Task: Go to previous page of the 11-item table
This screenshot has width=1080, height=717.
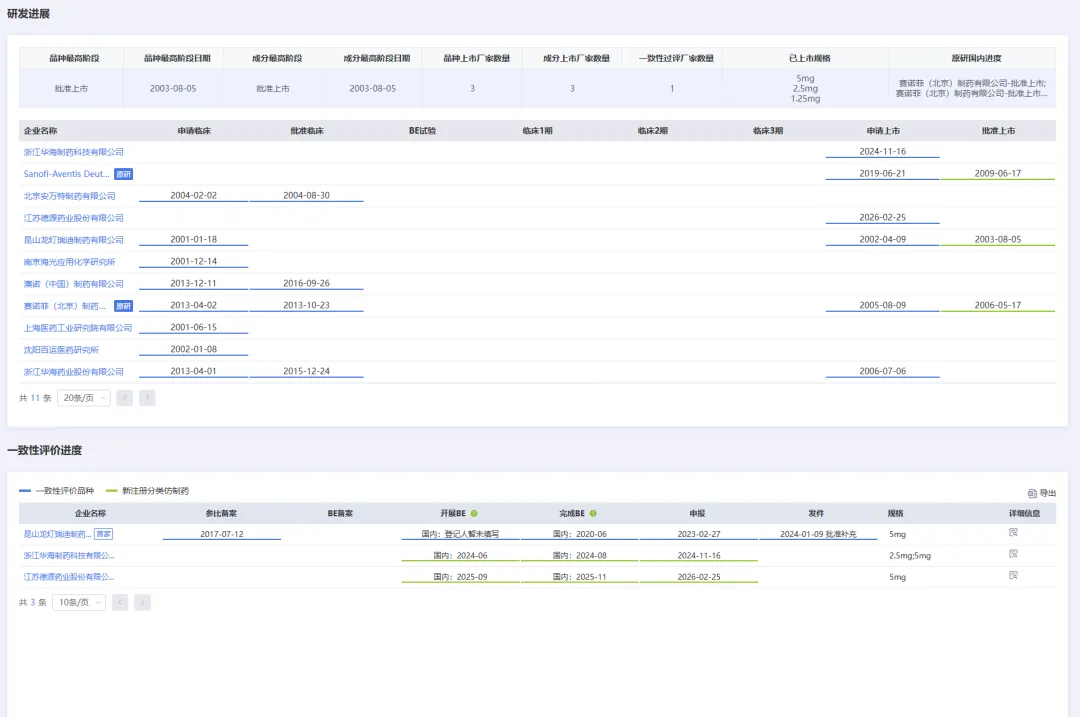Action: (125, 398)
